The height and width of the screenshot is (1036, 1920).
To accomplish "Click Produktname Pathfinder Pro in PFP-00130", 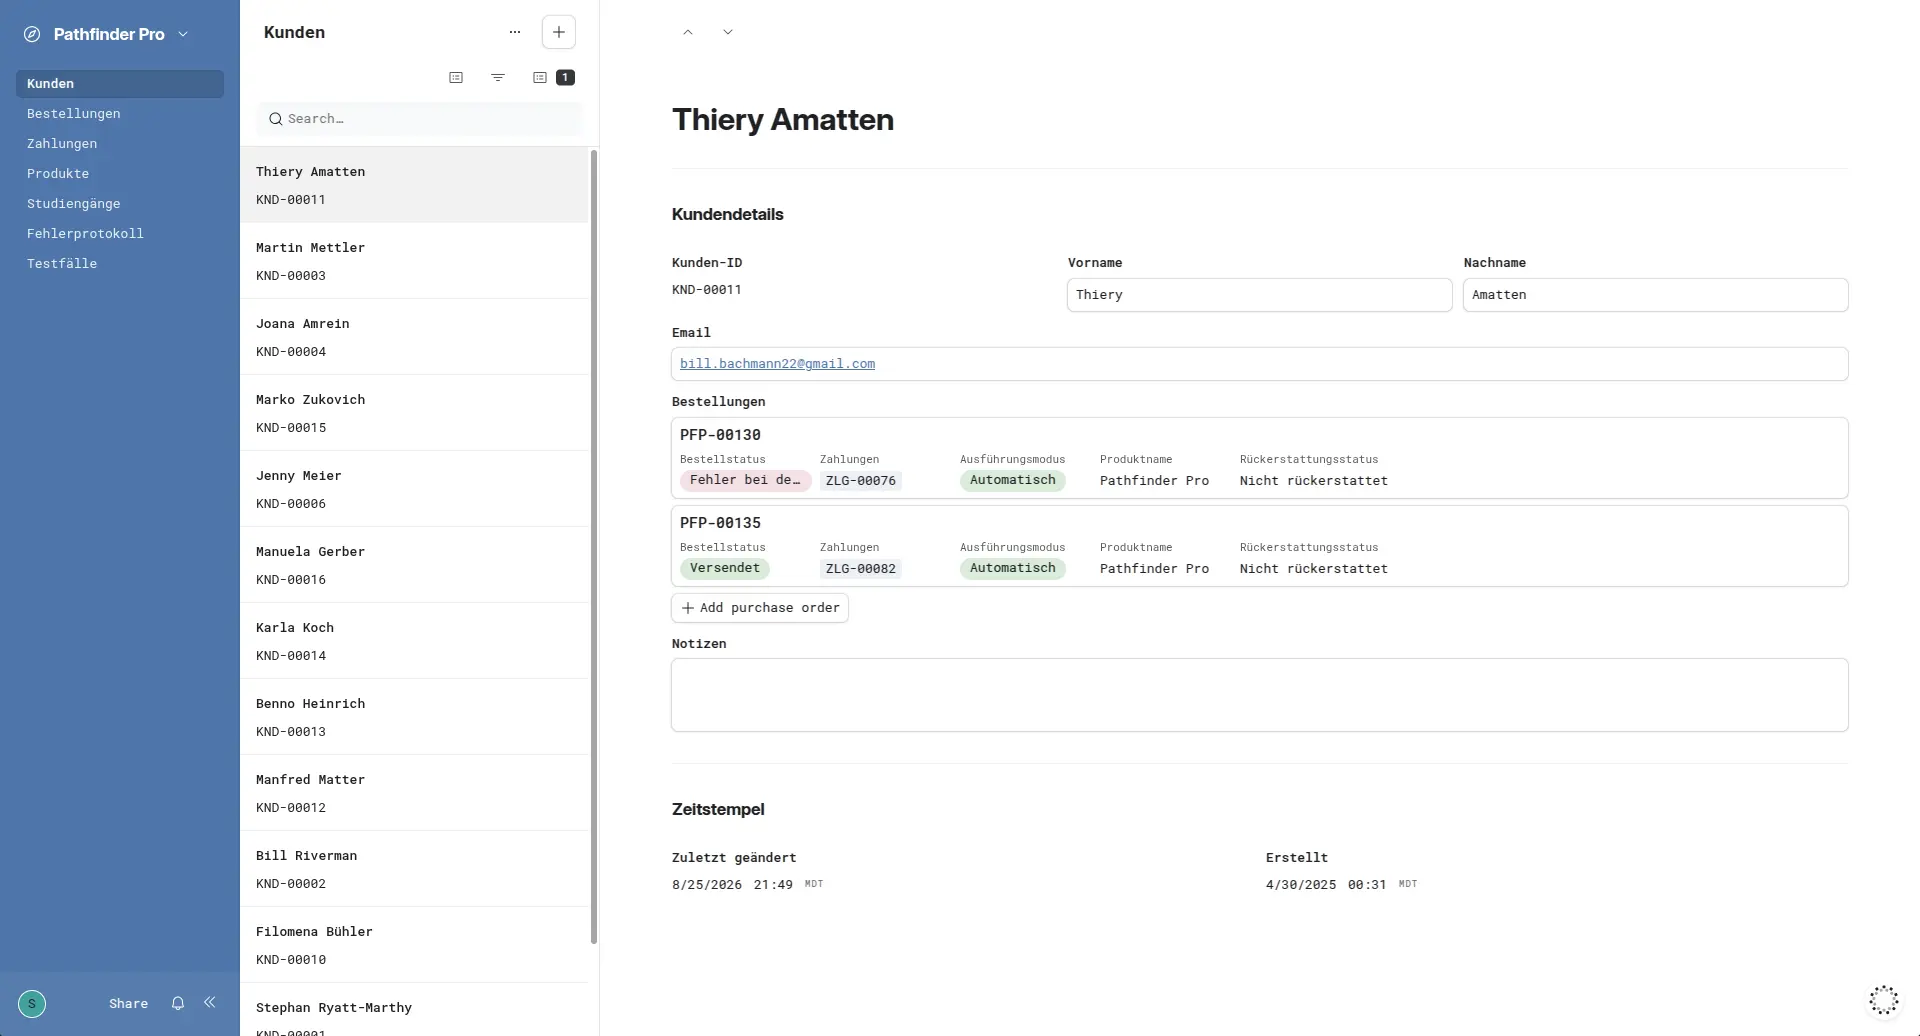I will point(1154,481).
